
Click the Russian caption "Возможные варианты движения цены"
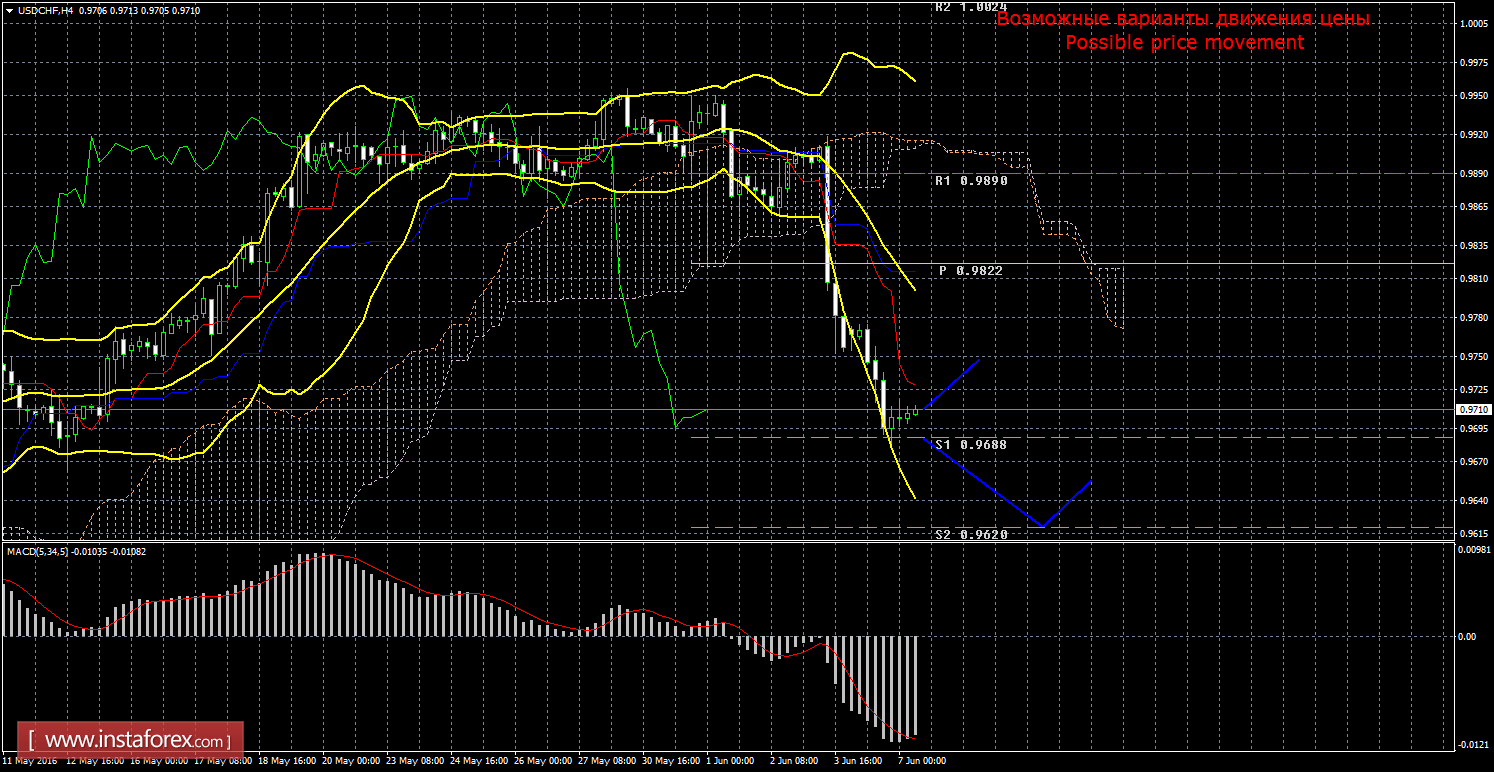click(x=1183, y=19)
